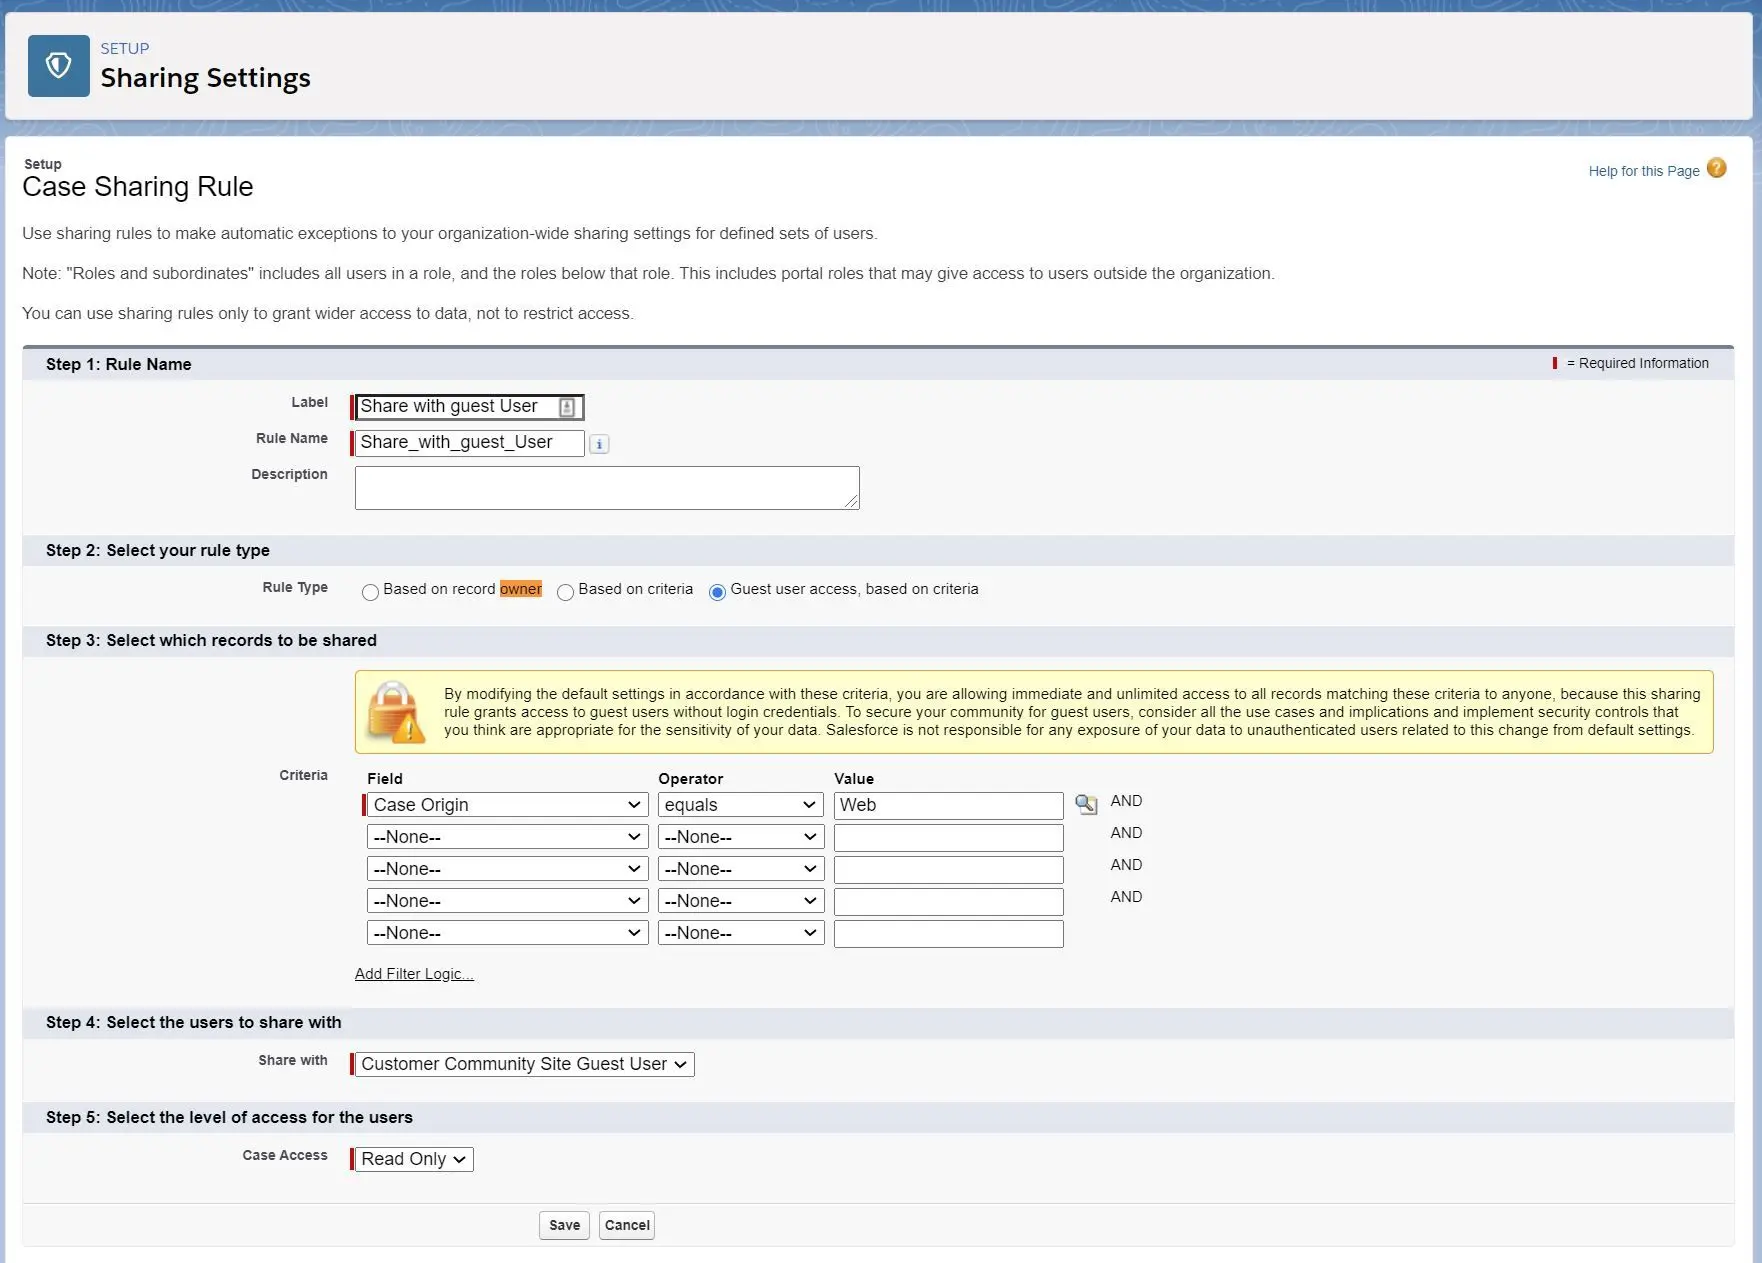Open the Case Origin field dropdown
The width and height of the screenshot is (1762, 1263).
pos(507,805)
